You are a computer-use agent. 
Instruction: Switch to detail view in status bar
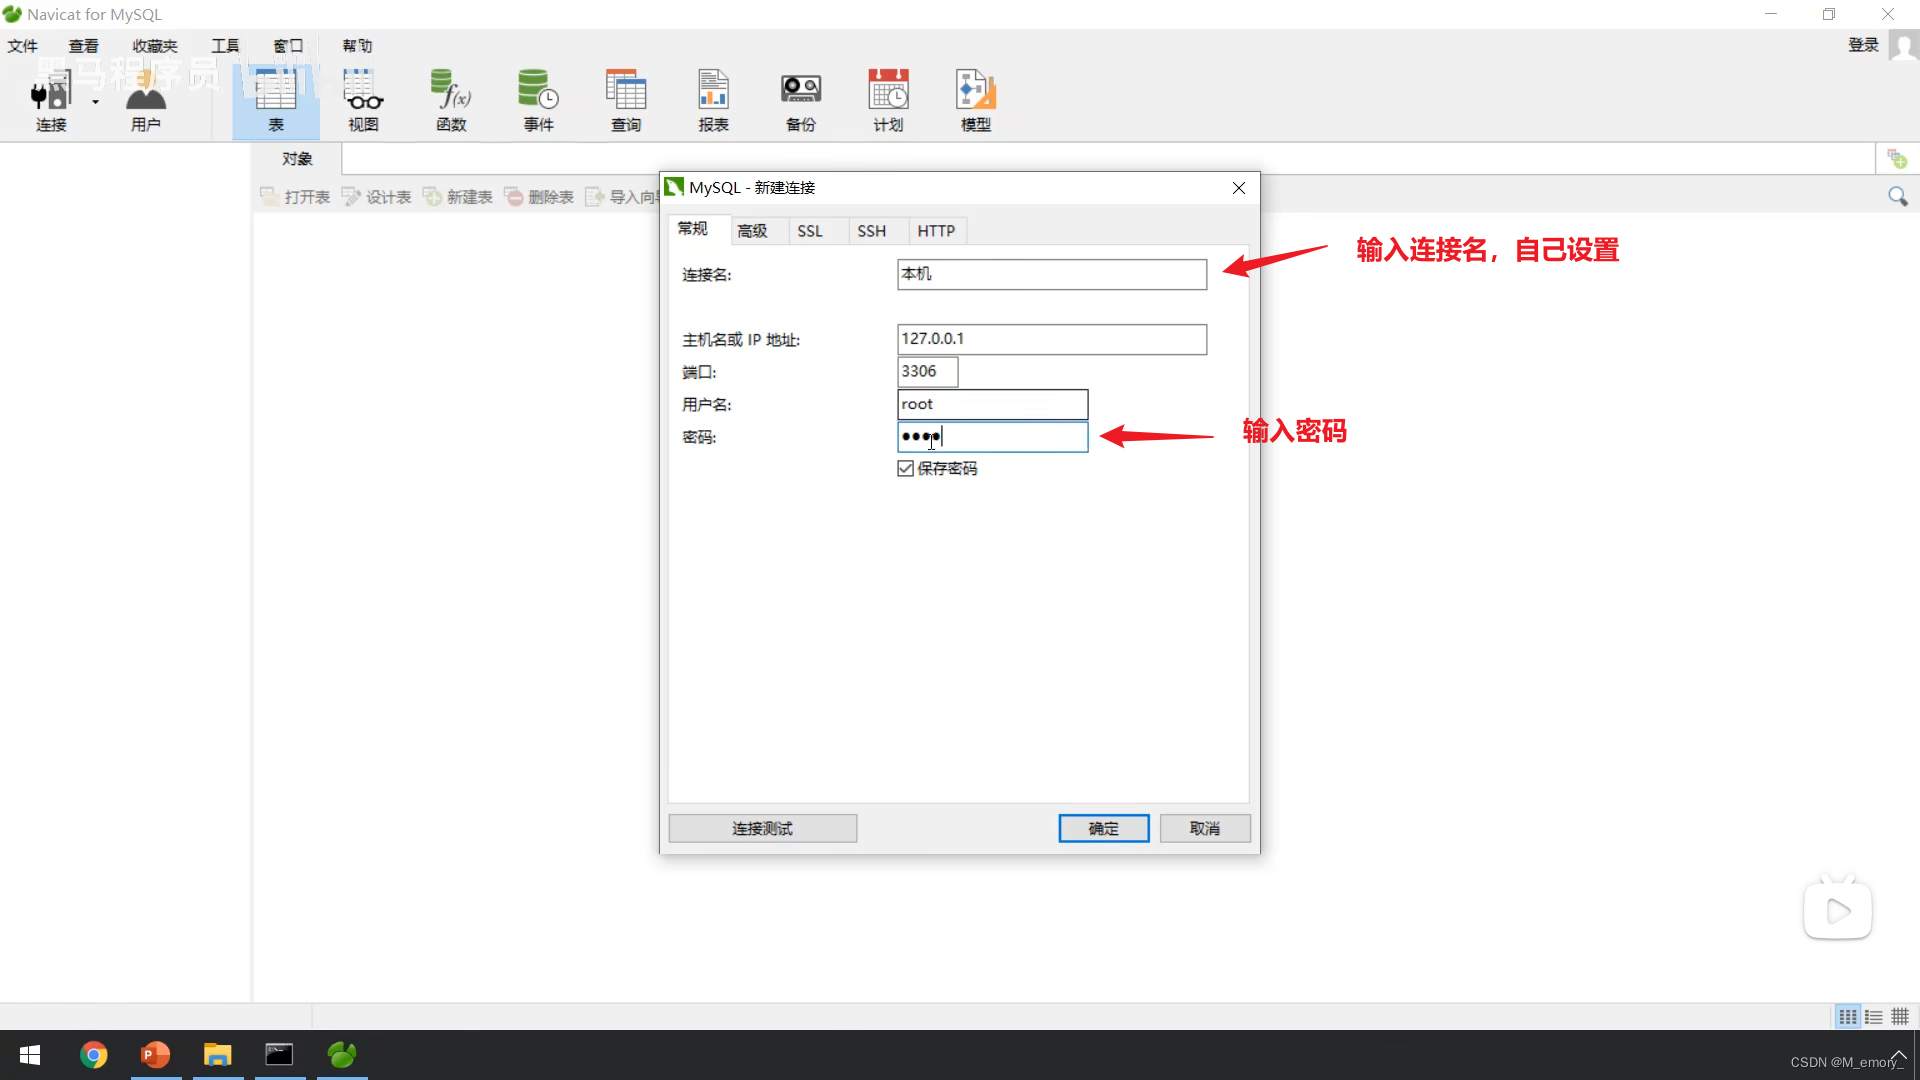coord(1900,1016)
